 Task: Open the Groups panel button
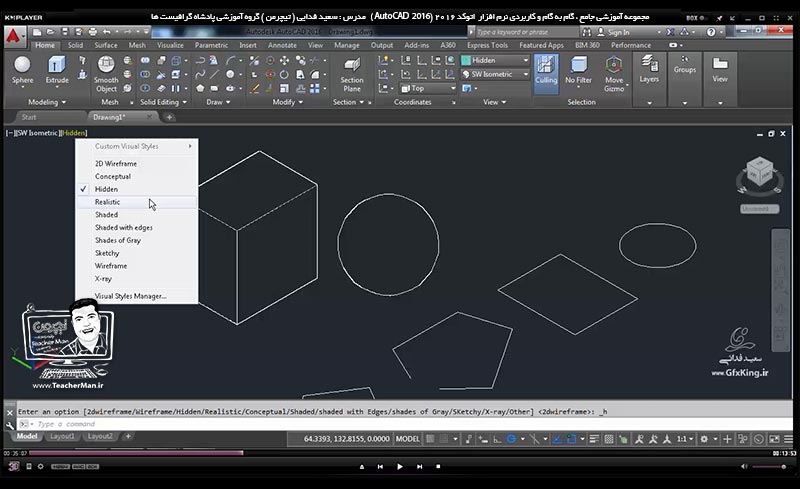click(x=685, y=65)
